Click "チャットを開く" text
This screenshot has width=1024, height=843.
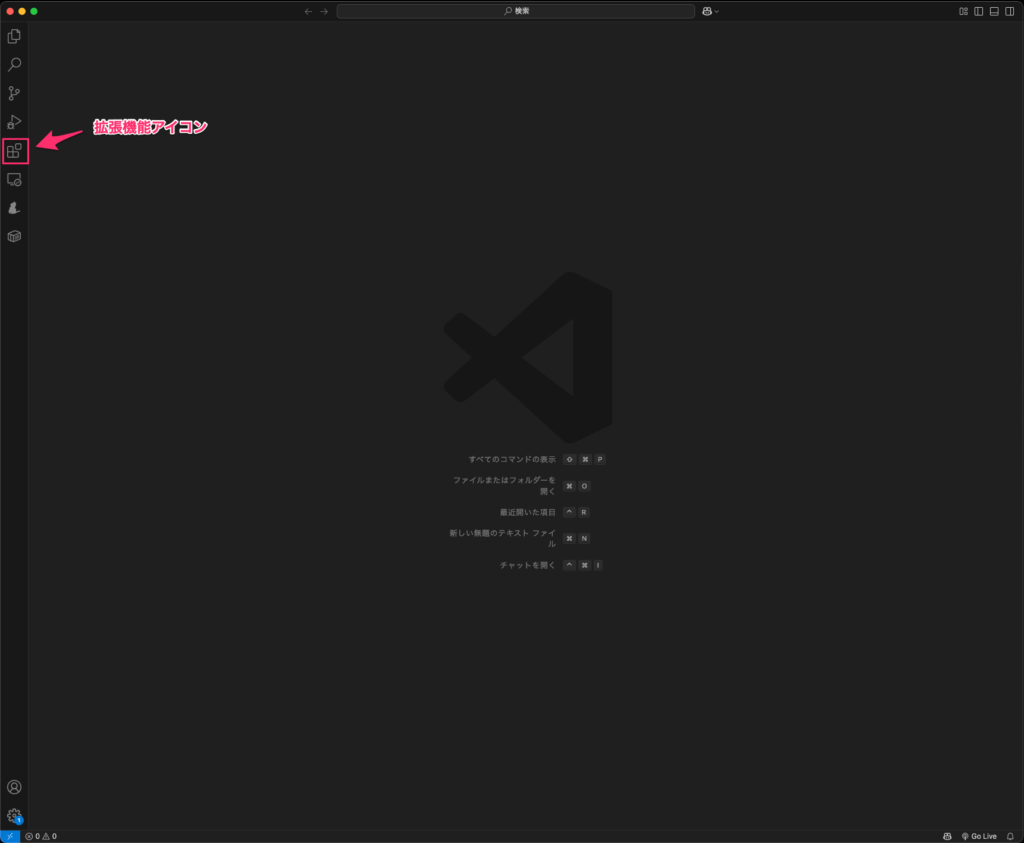click(x=528, y=565)
